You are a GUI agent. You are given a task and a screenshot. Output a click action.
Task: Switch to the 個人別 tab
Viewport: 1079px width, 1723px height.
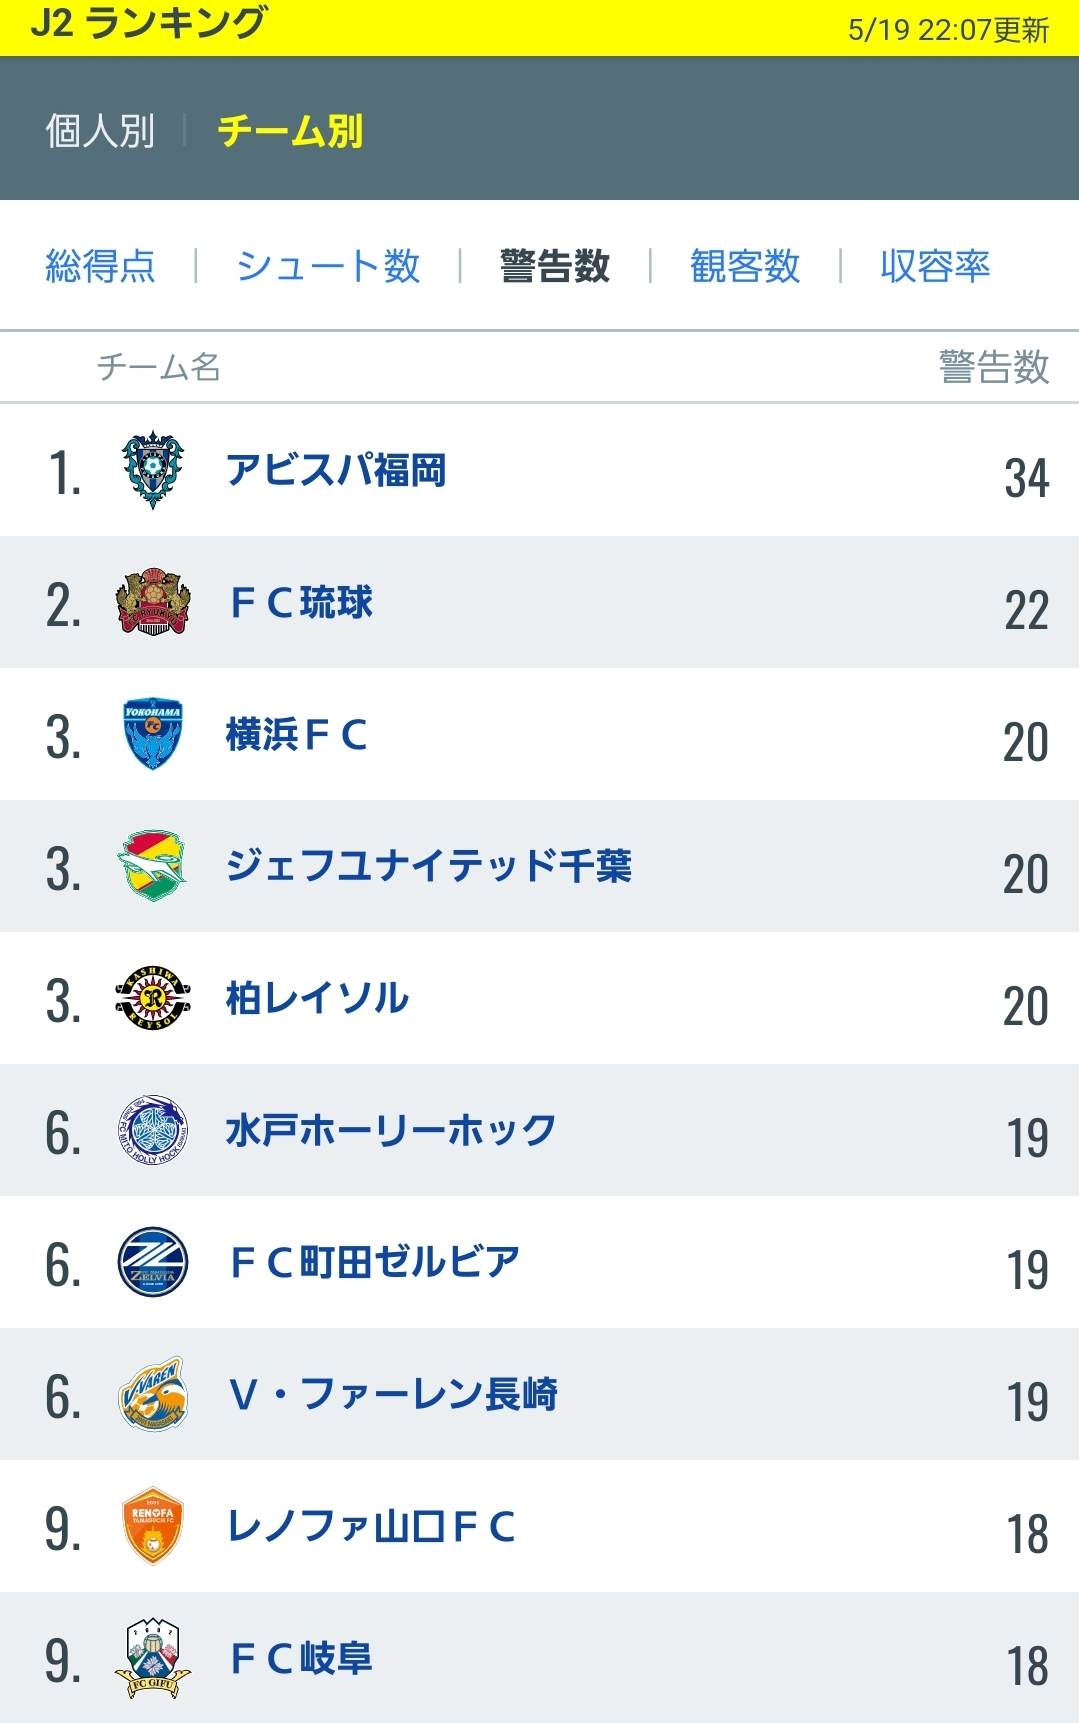[100, 131]
